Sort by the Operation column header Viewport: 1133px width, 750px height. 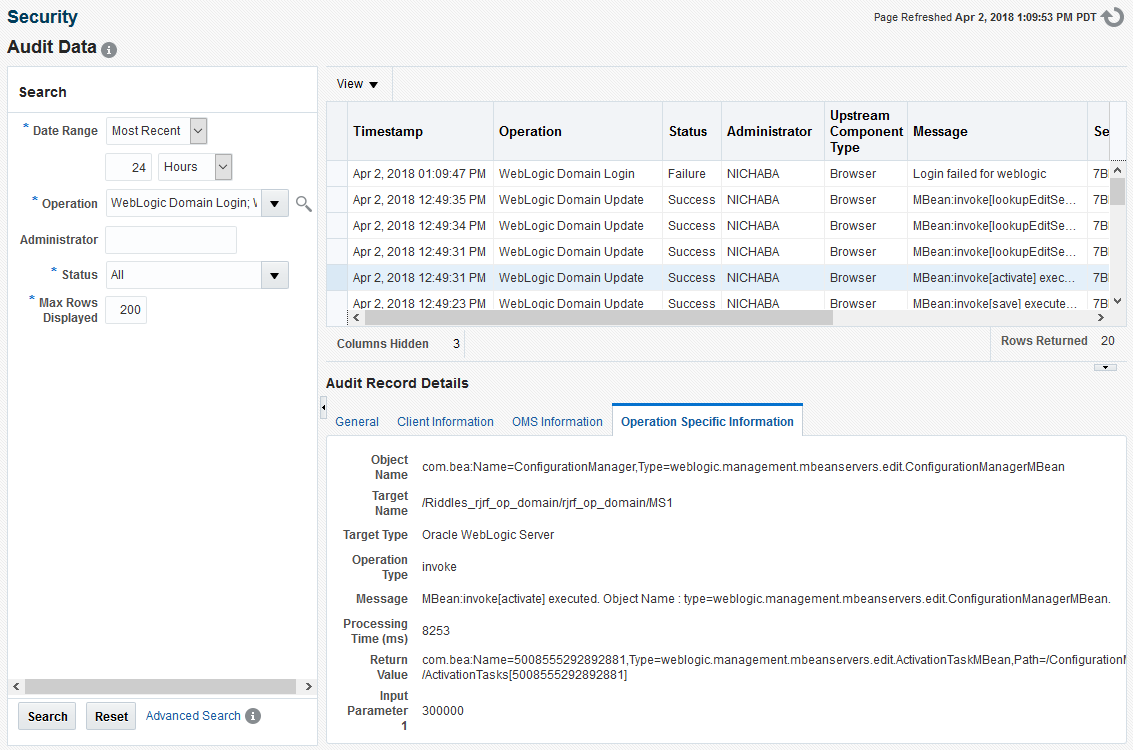pos(578,132)
